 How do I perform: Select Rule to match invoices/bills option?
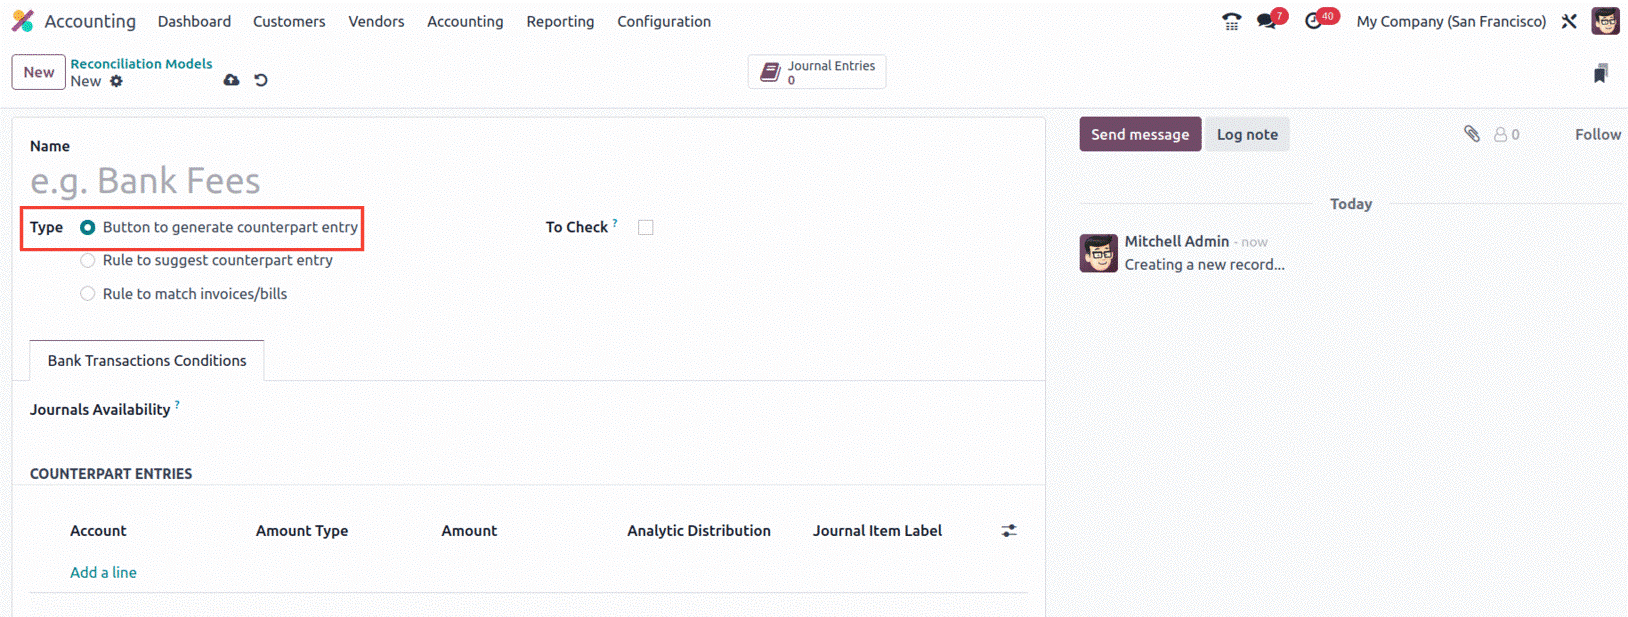pos(183,294)
